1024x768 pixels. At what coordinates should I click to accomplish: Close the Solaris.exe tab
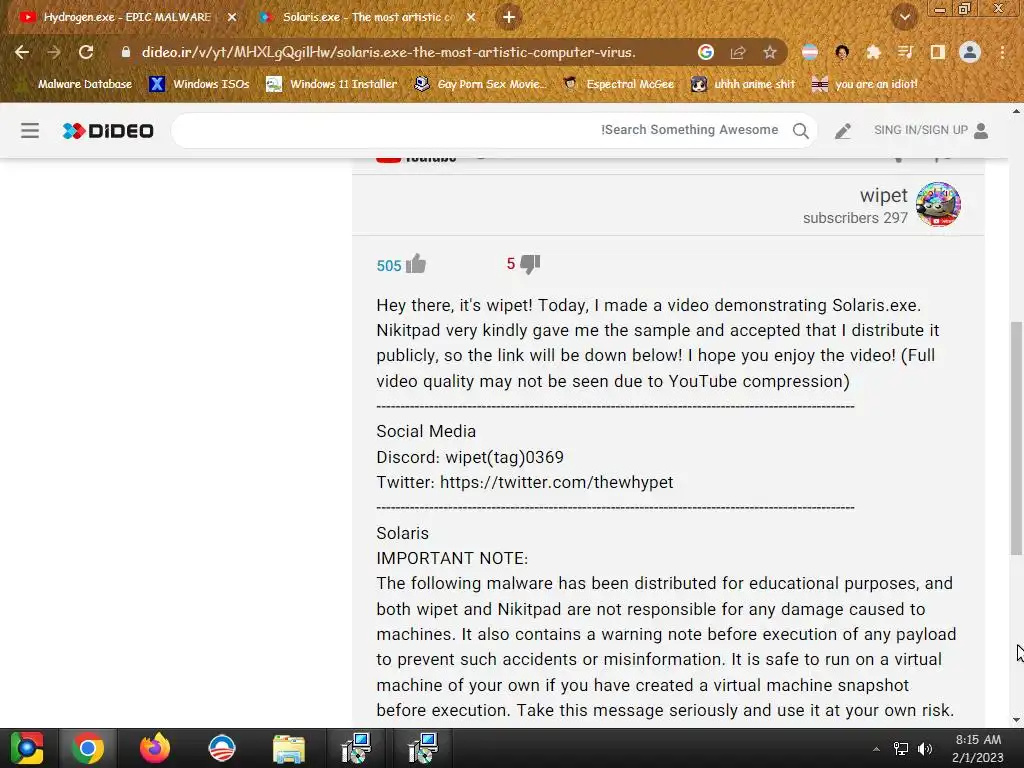tap(471, 18)
